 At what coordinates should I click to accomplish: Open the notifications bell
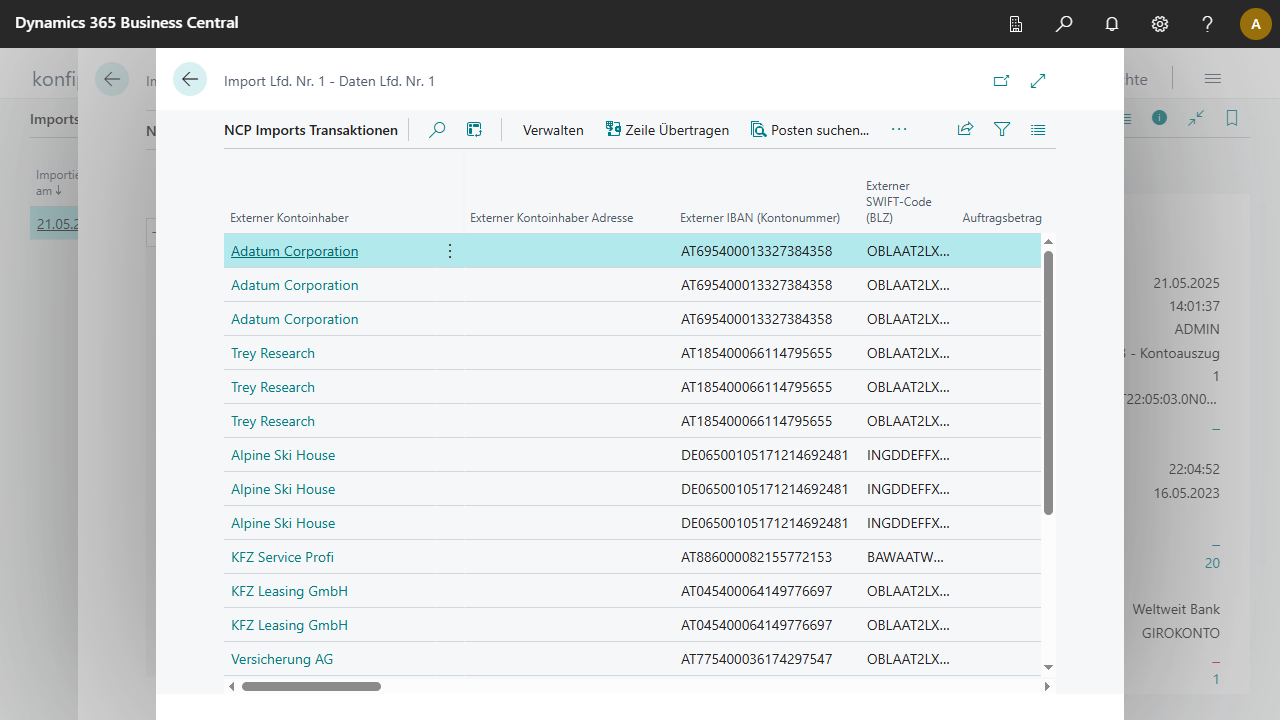(1112, 24)
